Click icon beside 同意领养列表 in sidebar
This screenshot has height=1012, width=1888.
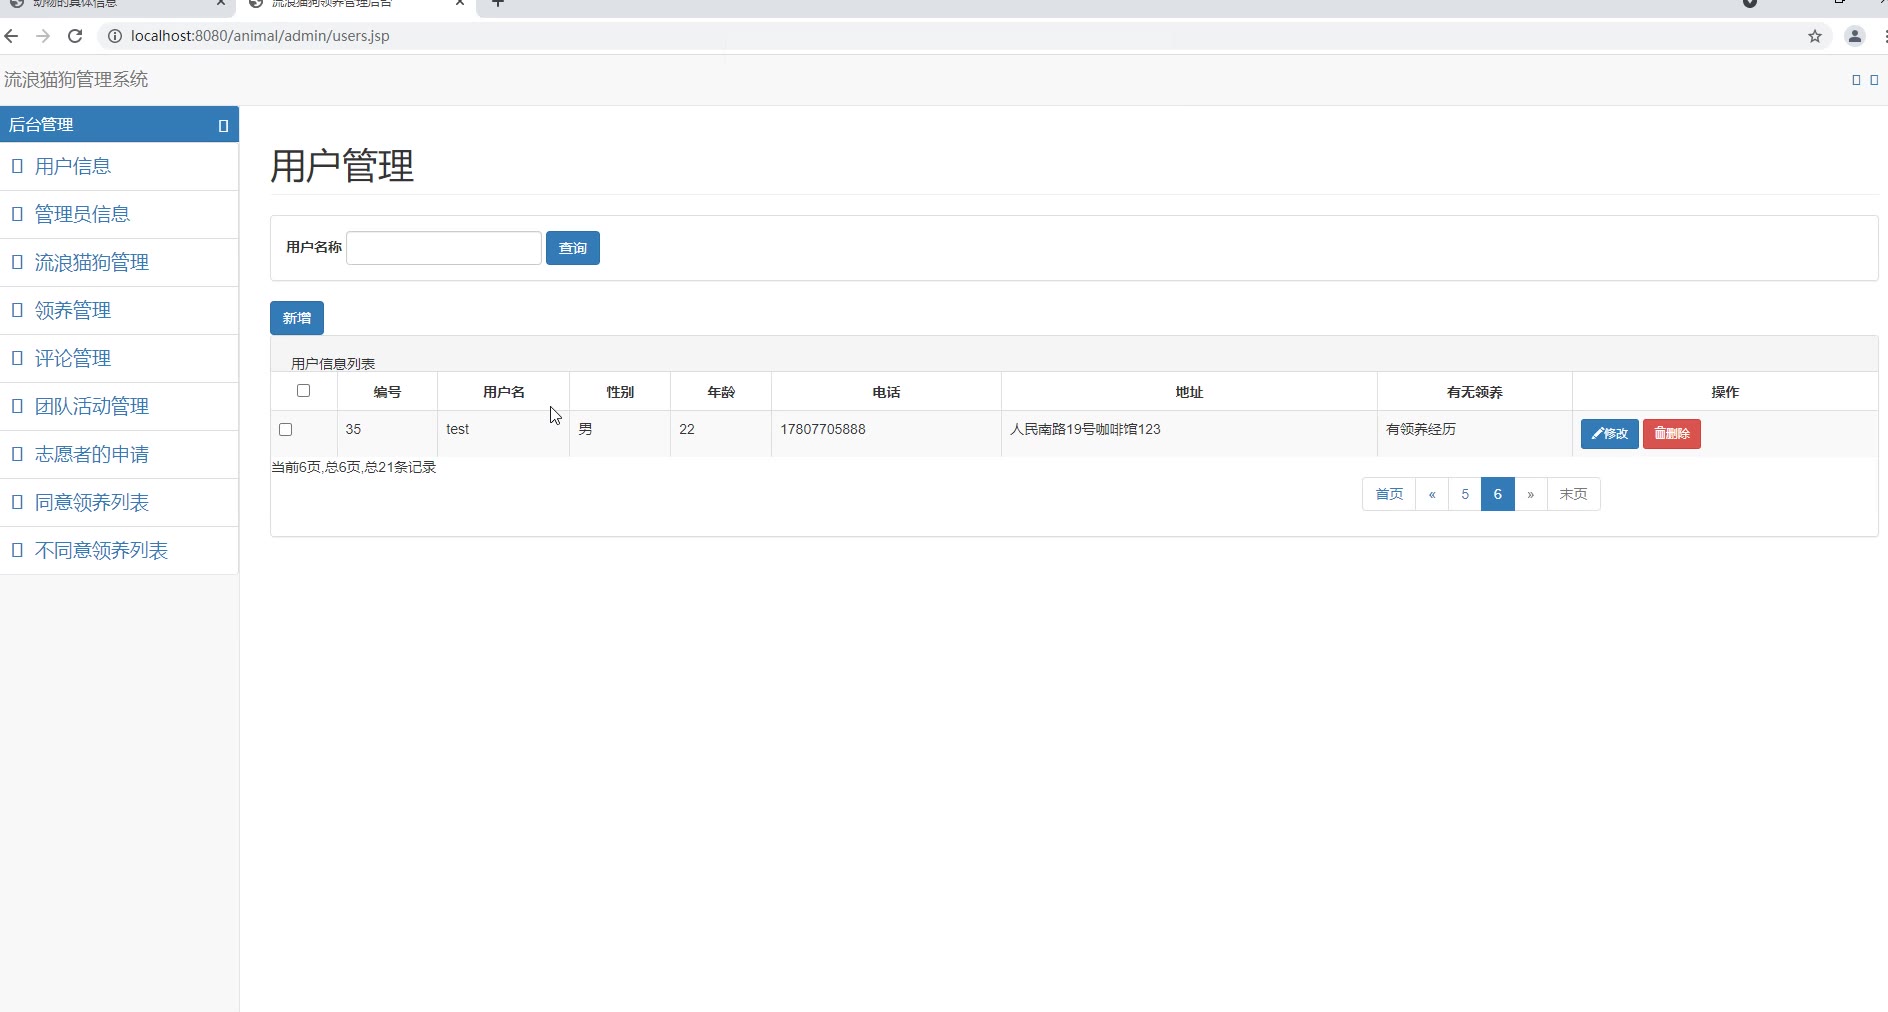coord(17,502)
